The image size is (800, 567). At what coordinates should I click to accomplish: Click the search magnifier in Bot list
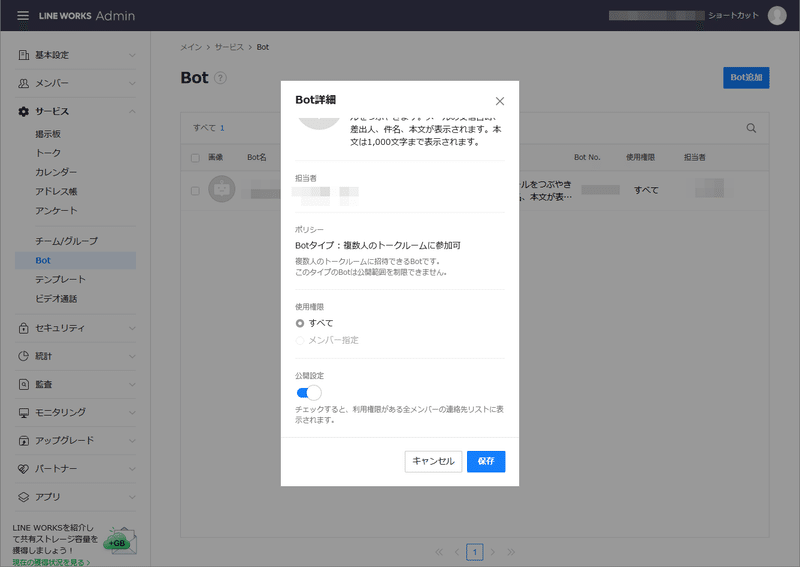(751, 128)
